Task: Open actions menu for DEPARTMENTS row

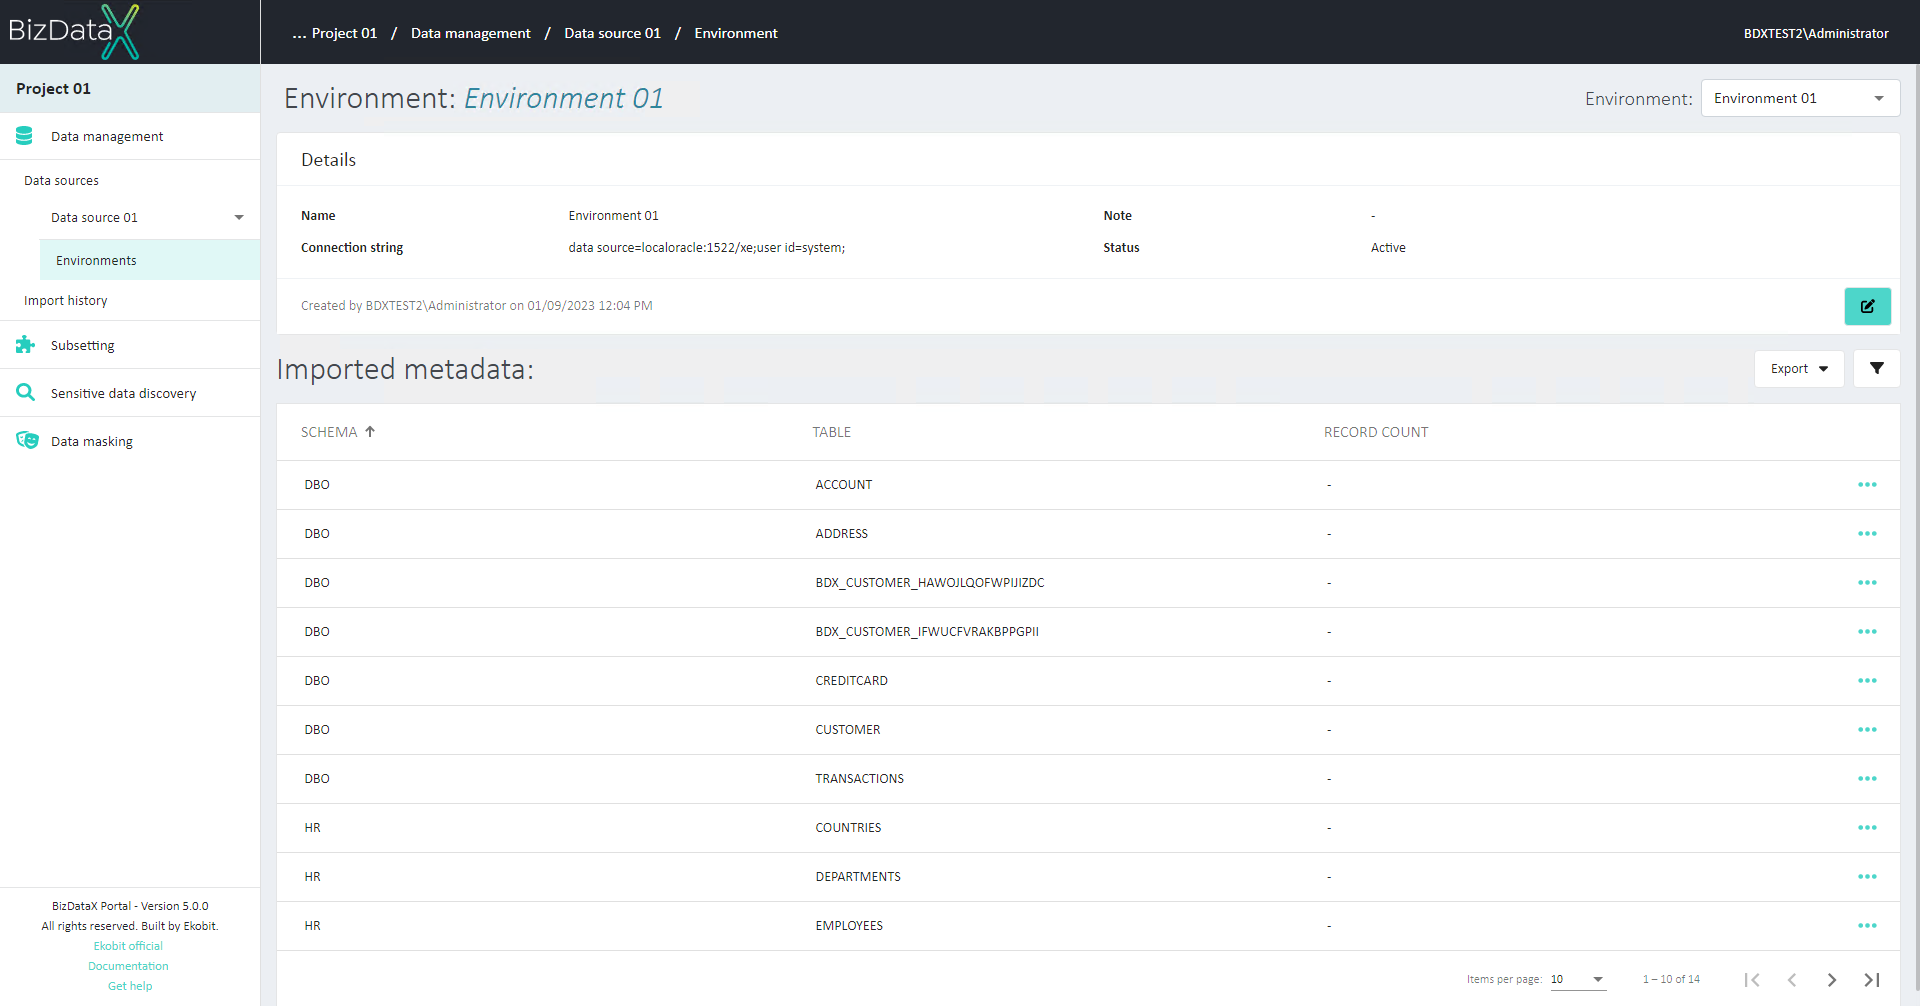Action: [x=1867, y=877]
